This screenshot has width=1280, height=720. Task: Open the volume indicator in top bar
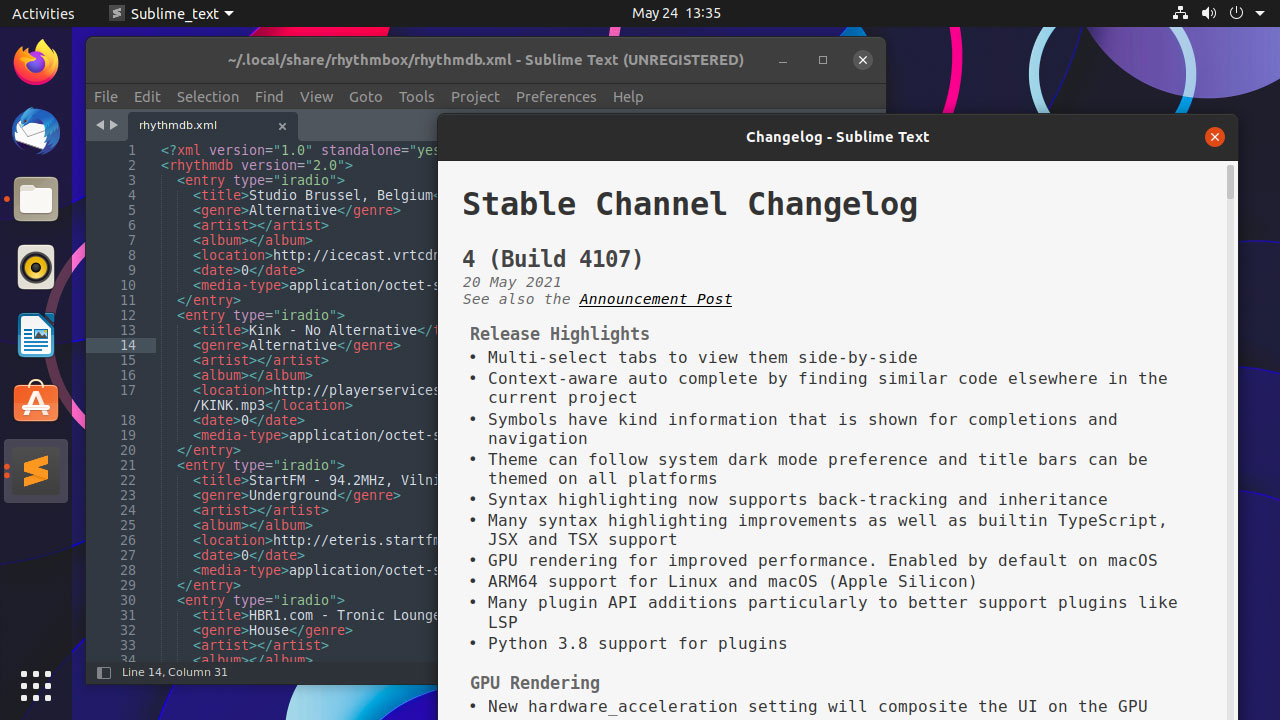pyautogui.click(x=1208, y=13)
